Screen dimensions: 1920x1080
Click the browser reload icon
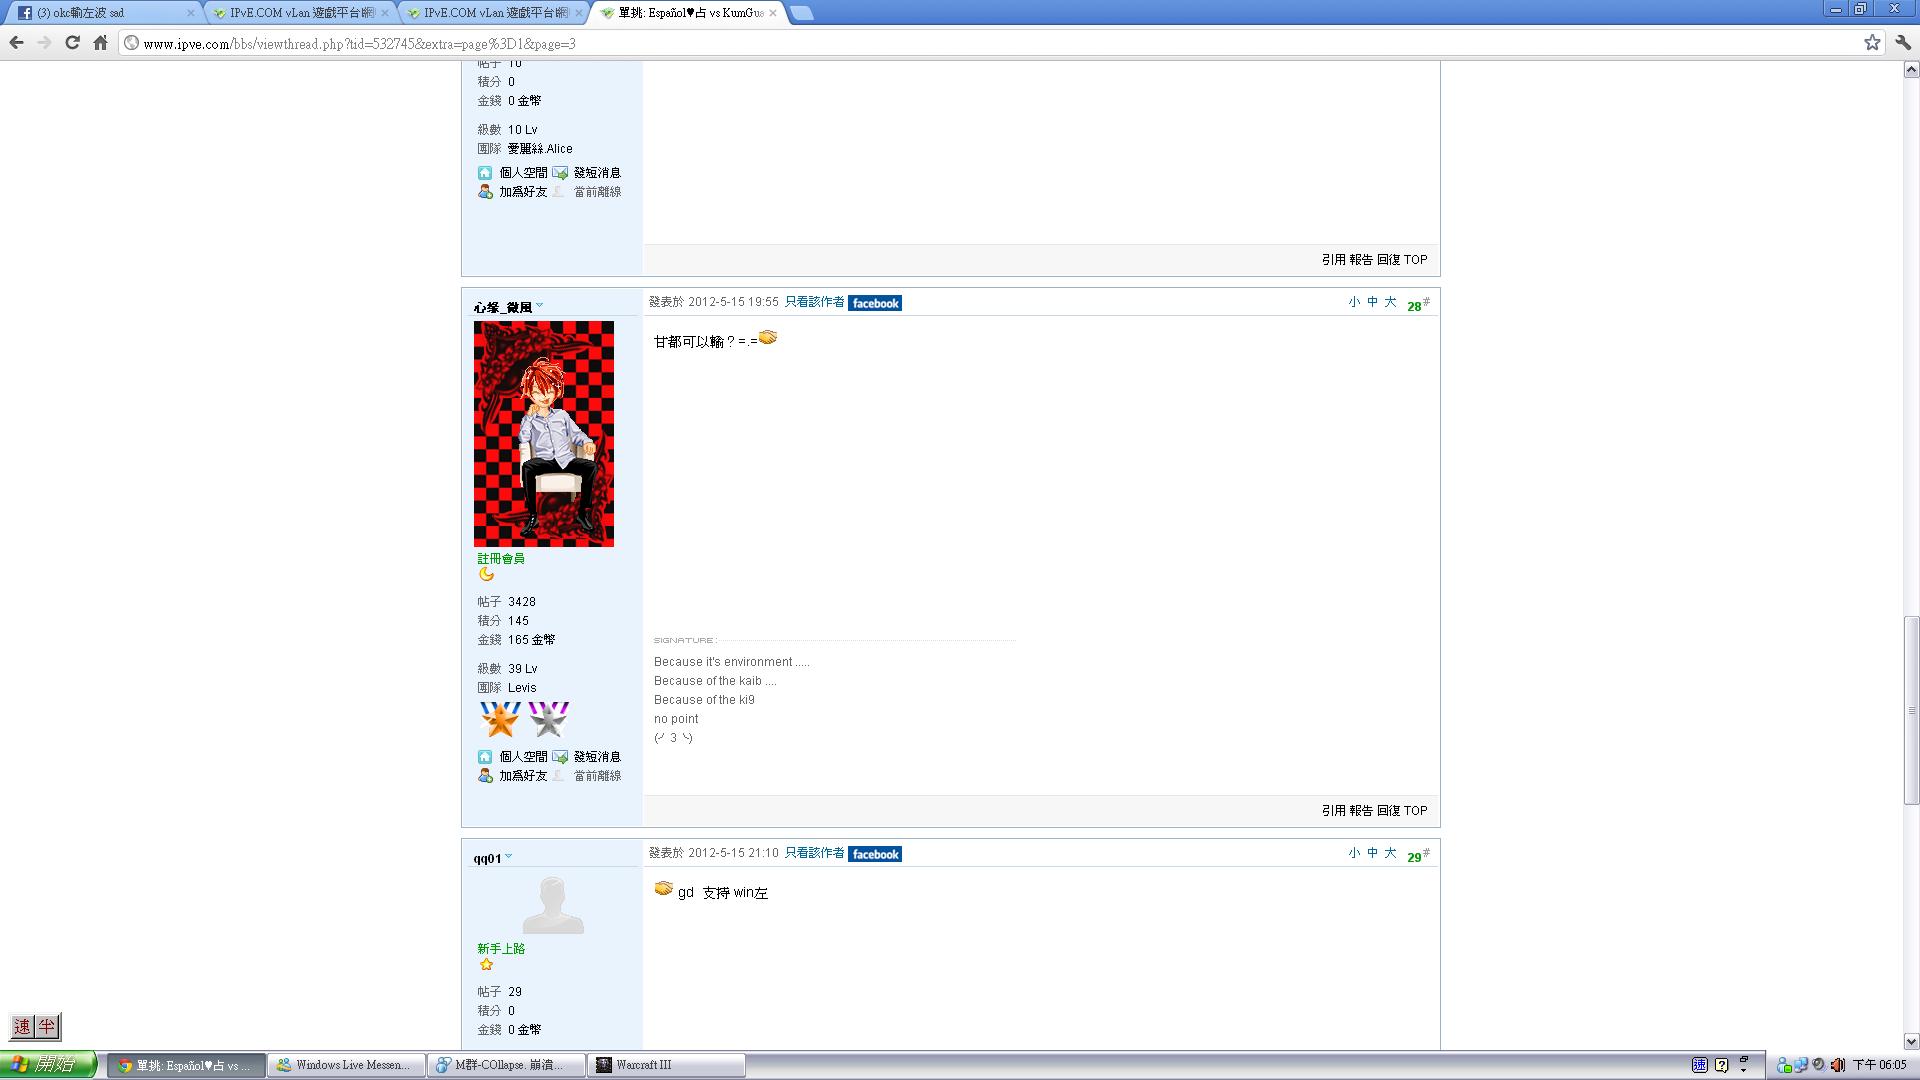[x=72, y=43]
